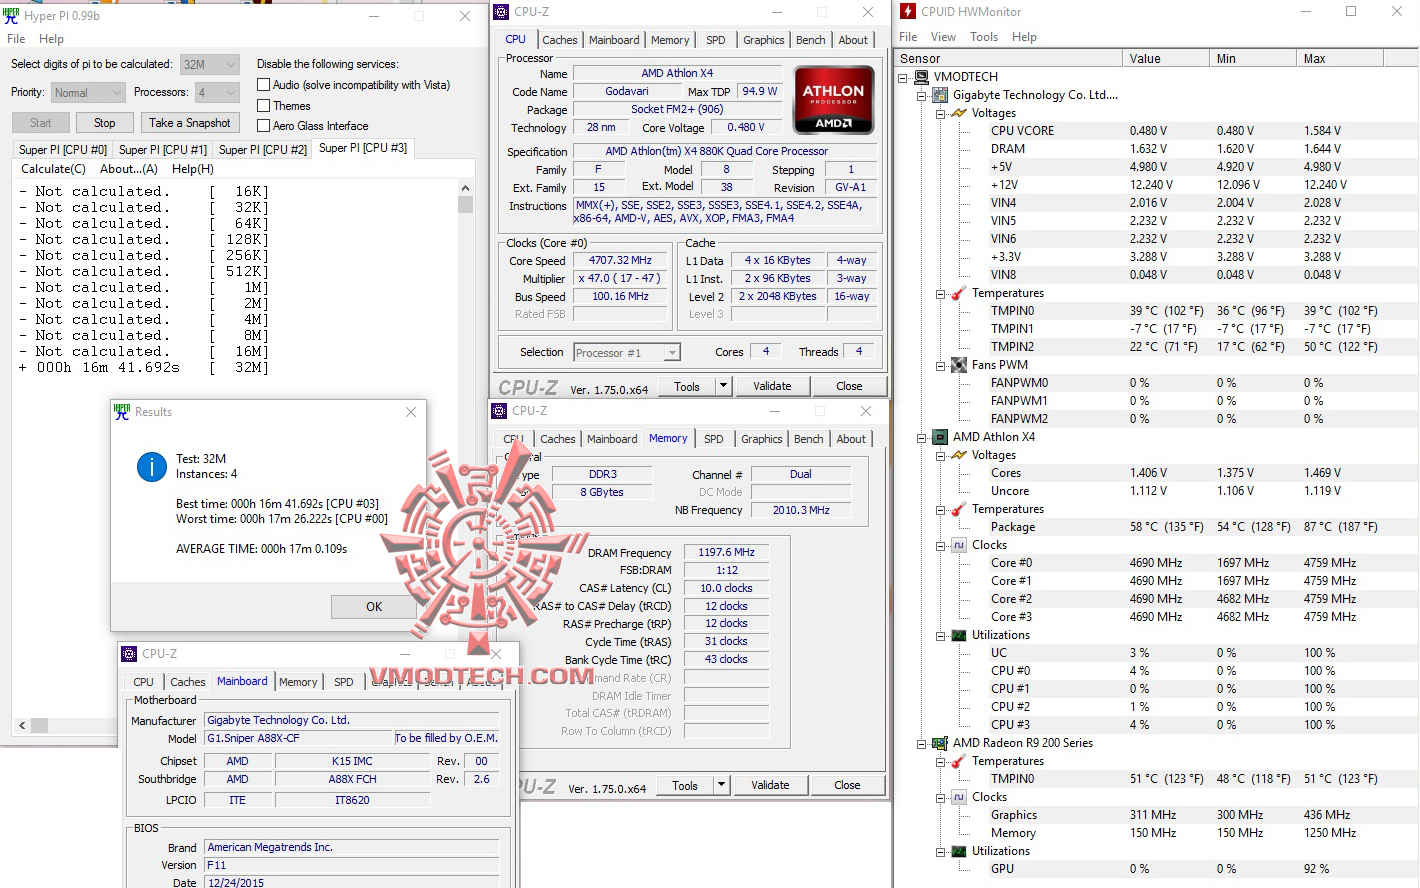Click the VMODTECH computer icon in sensor tree

click(922, 77)
